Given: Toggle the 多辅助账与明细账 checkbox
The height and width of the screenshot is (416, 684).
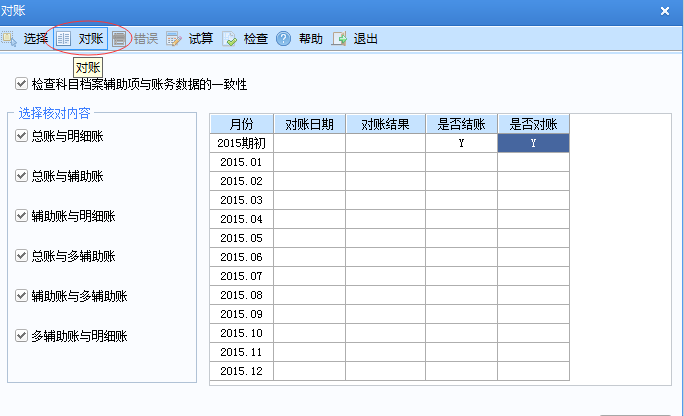Looking at the screenshot, I should pos(22,336).
